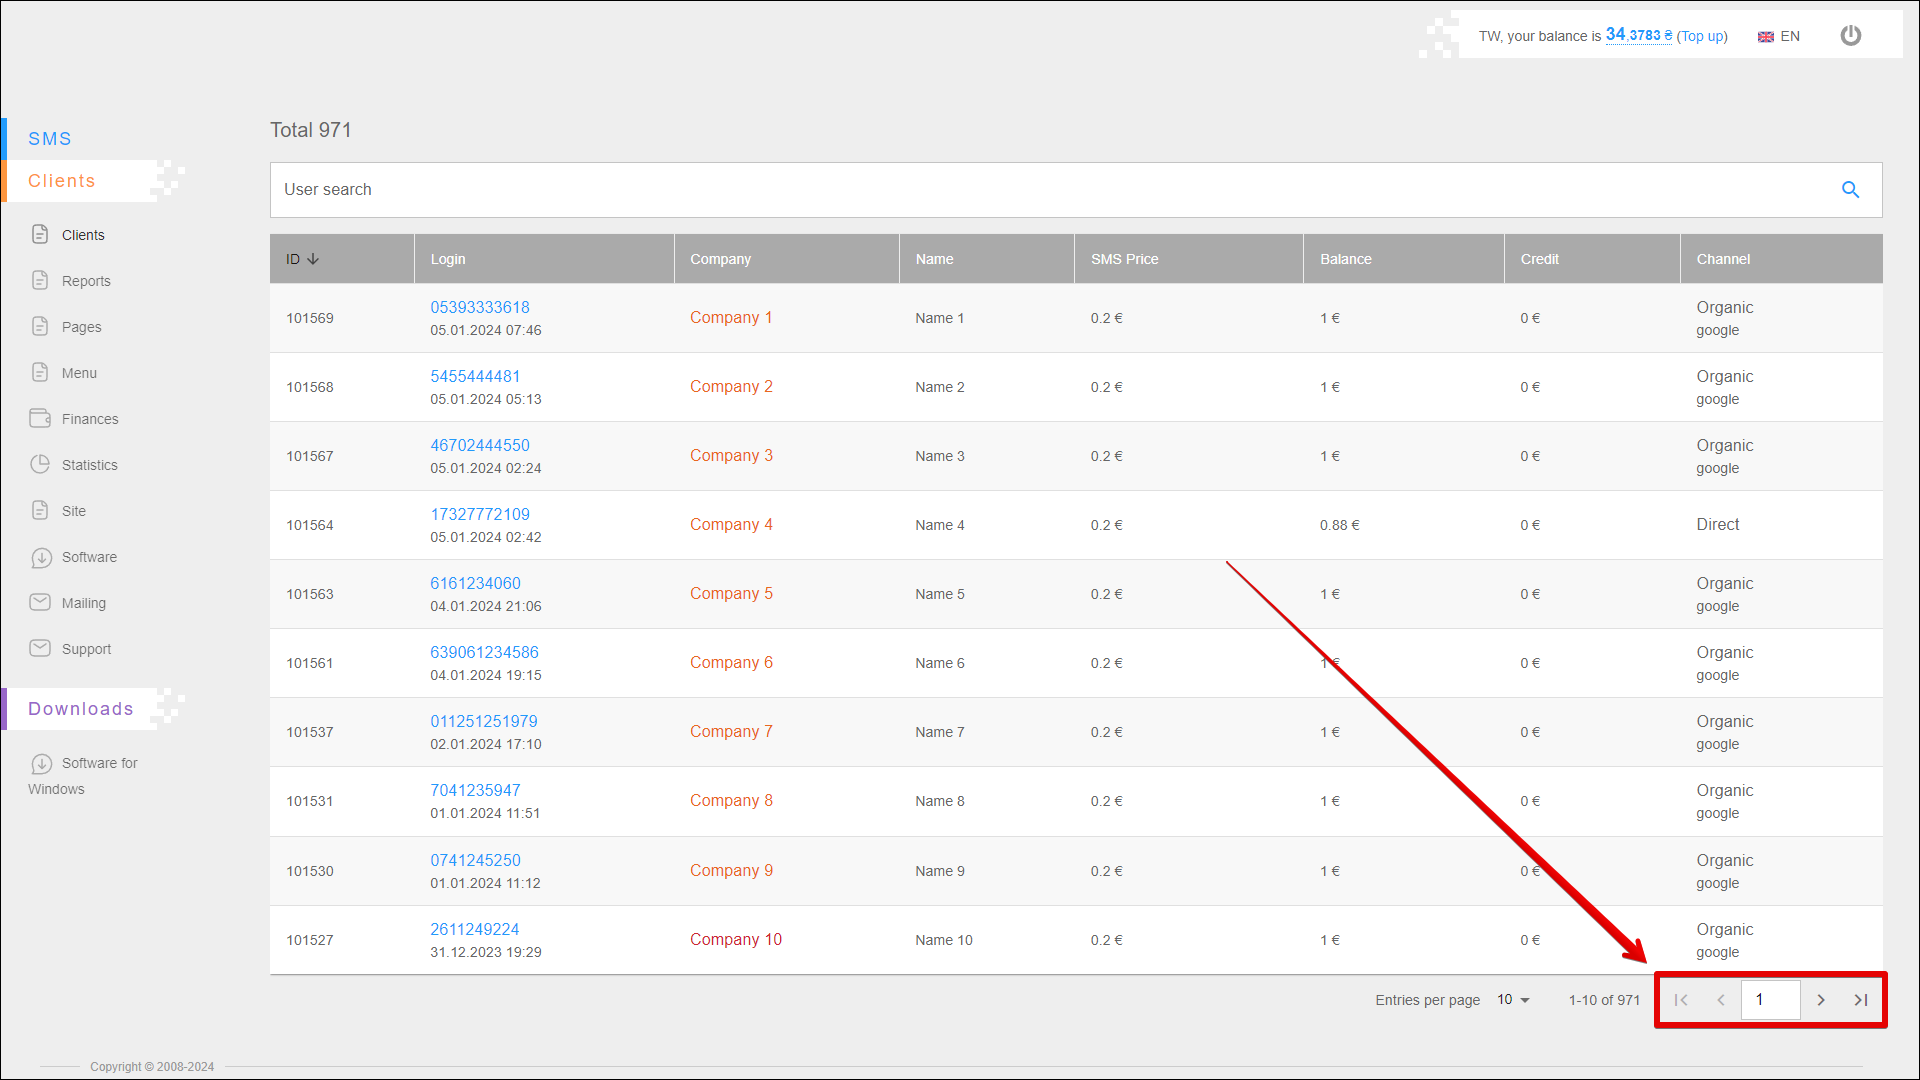
Task: Sort table by ID column arrow
Action: click(313, 259)
